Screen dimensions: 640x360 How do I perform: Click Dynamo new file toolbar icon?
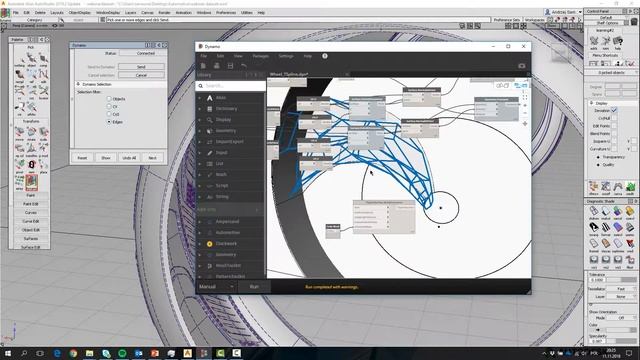point(203,66)
